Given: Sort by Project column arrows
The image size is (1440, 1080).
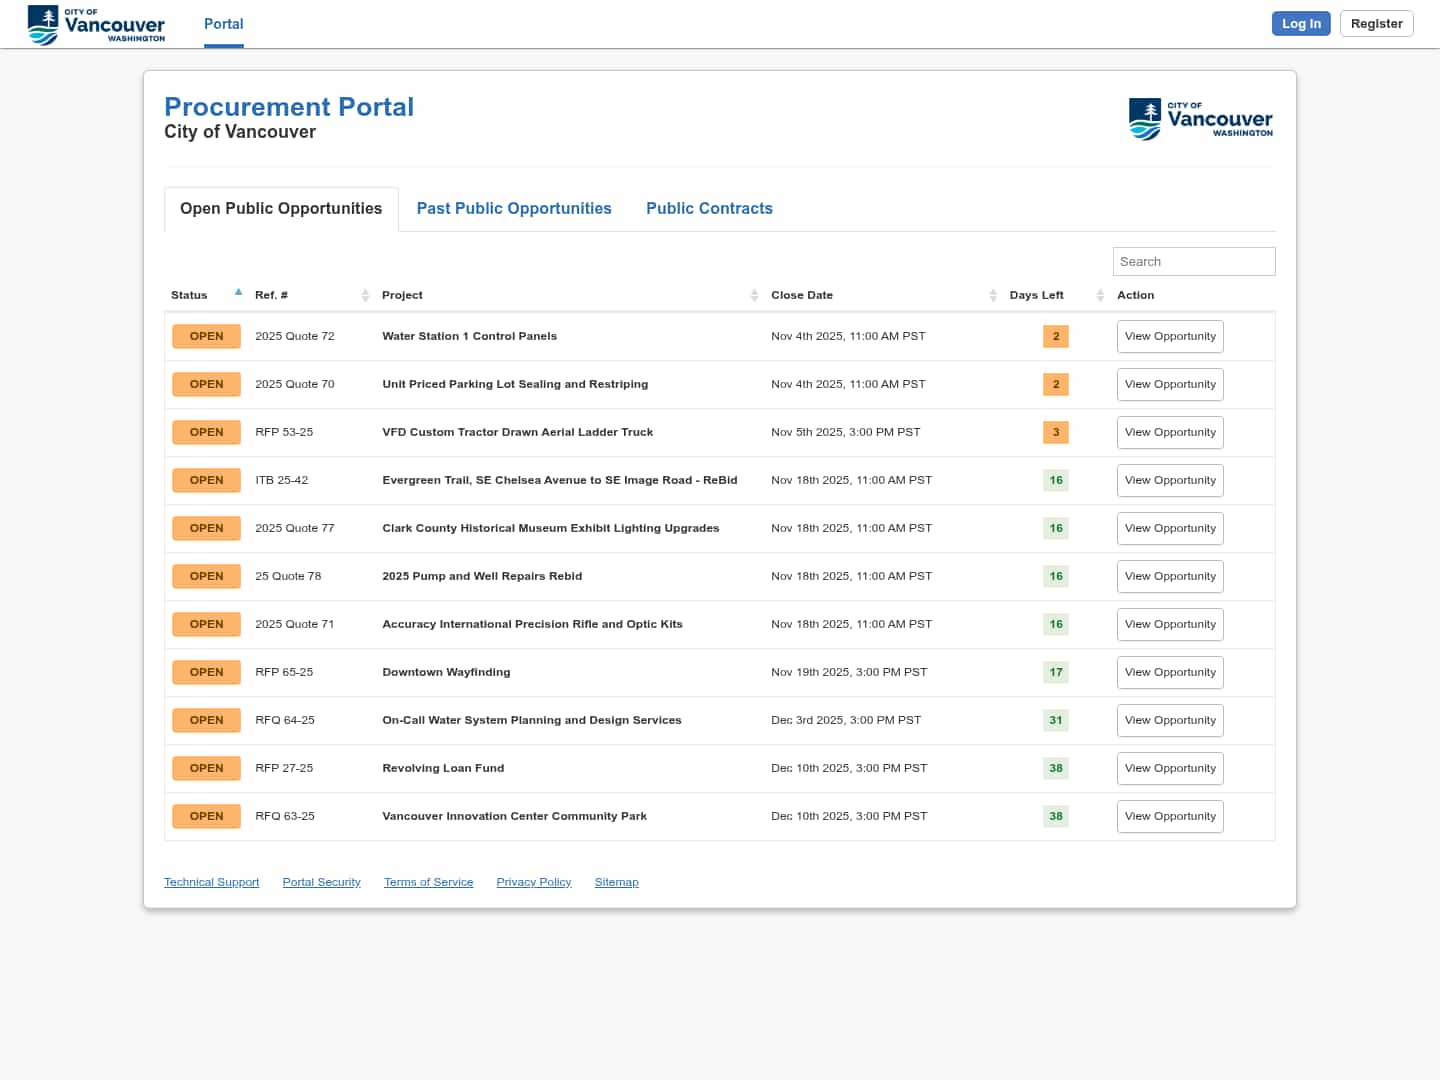Looking at the screenshot, I should pyautogui.click(x=754, y=295).
